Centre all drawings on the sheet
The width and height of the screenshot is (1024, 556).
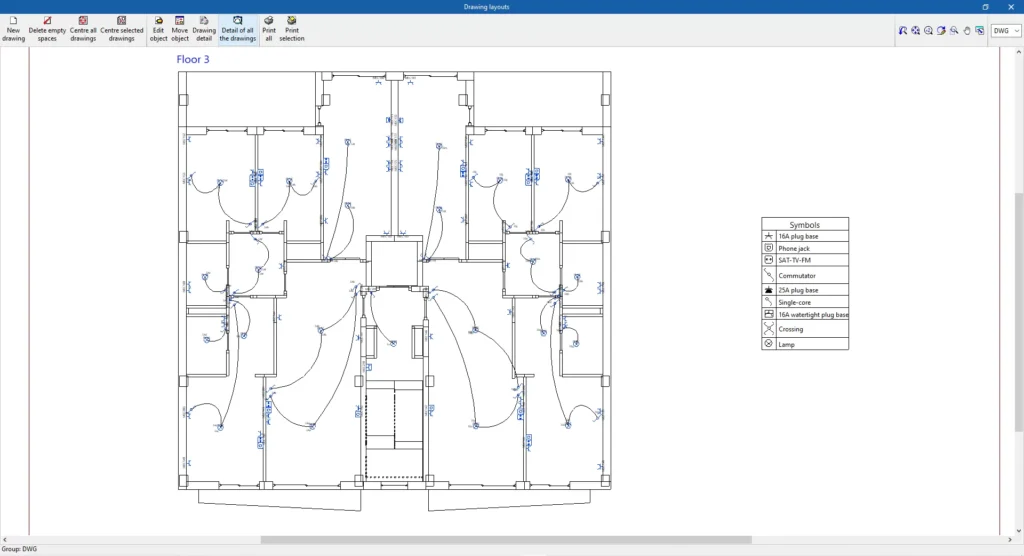tap(83, 29)
